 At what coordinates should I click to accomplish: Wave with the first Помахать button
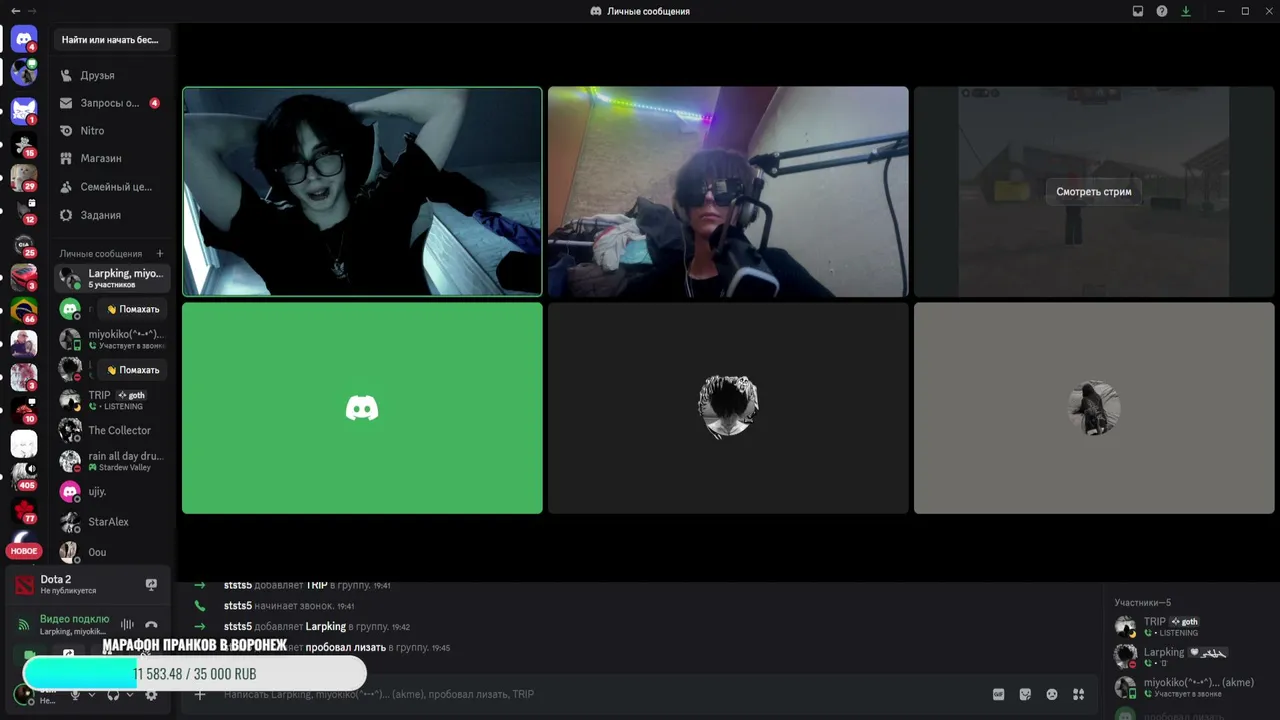coord(133,309)
